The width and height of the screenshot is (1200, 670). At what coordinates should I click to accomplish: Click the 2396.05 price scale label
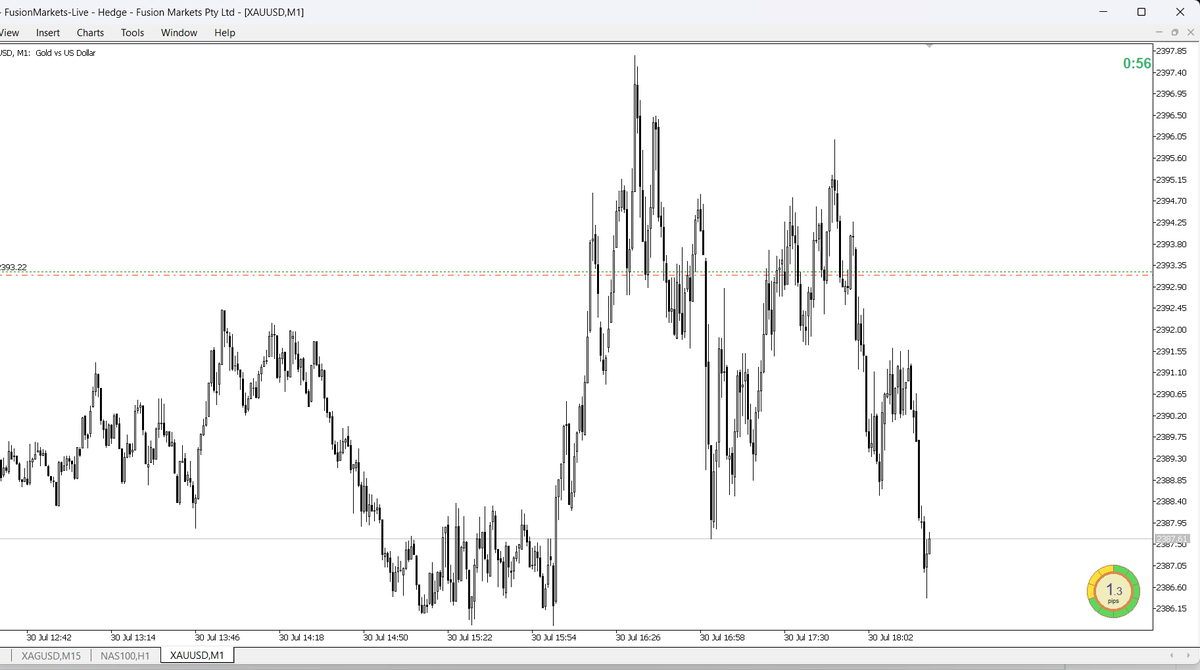[x=1172, y=137]
